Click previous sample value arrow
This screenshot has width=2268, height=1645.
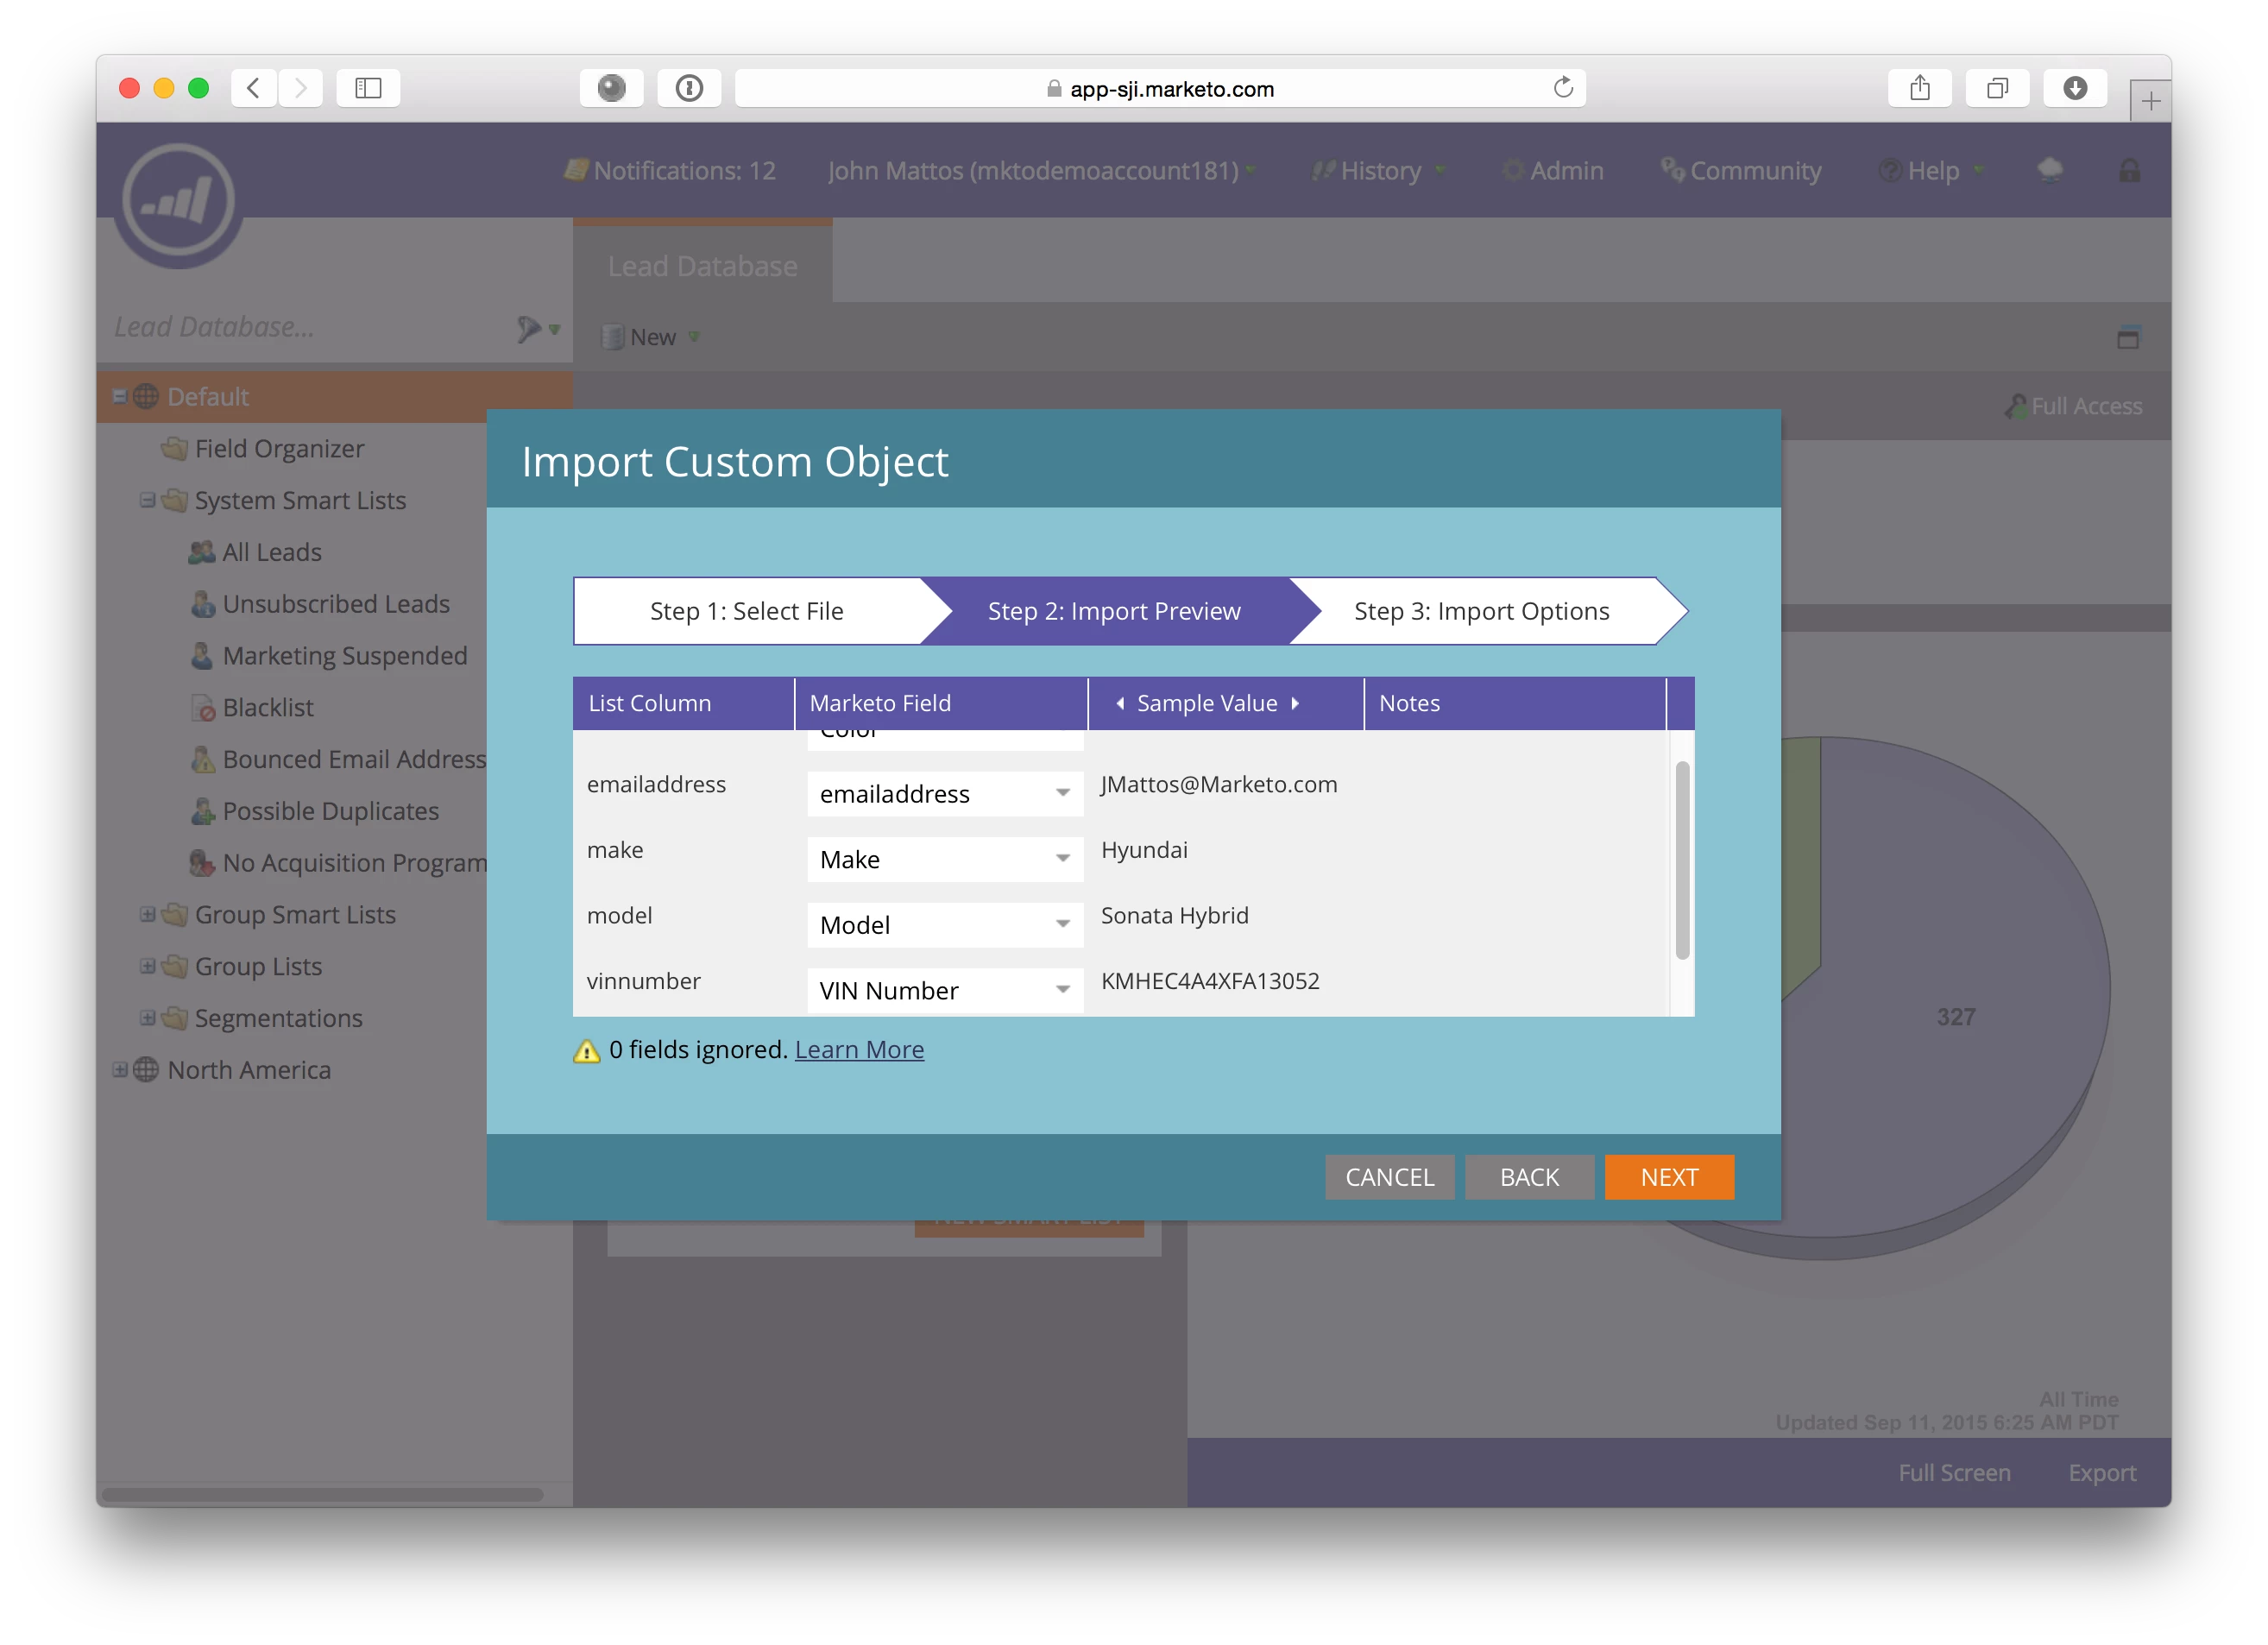(x=1120, y=703)
